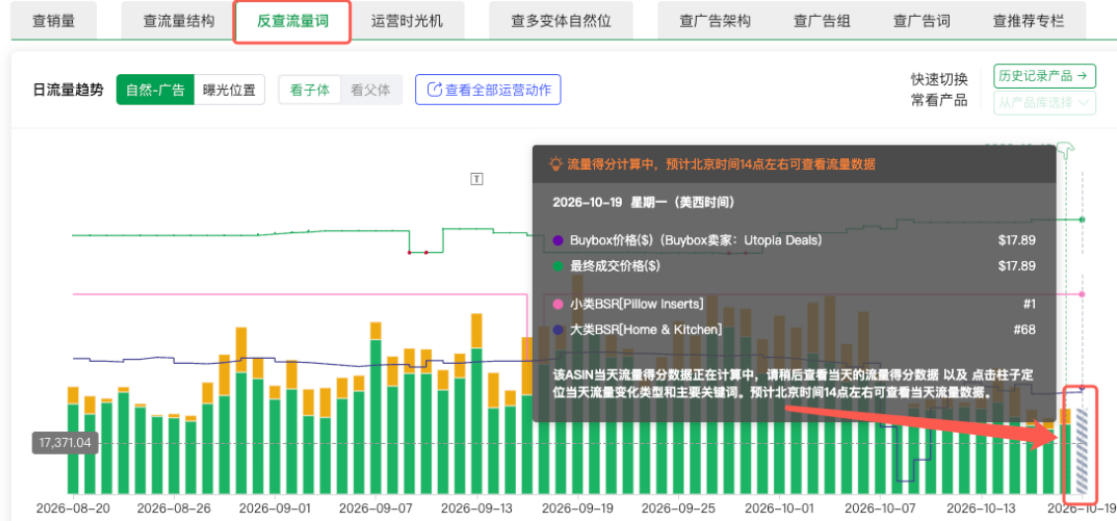Click the green 最终成交价格 legend dot
This screenshot has height=521, width=1117.
[x=558, y=267]
